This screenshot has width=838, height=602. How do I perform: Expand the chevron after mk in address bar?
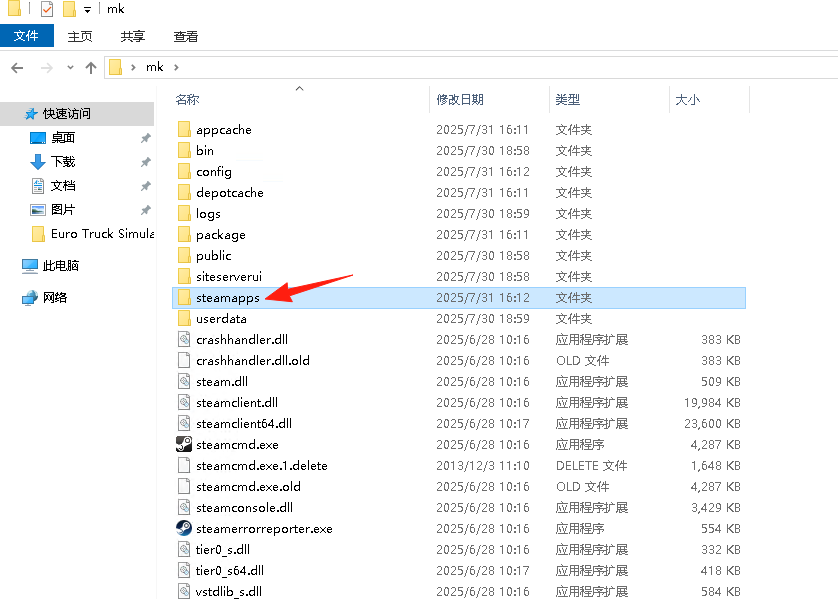176,67
